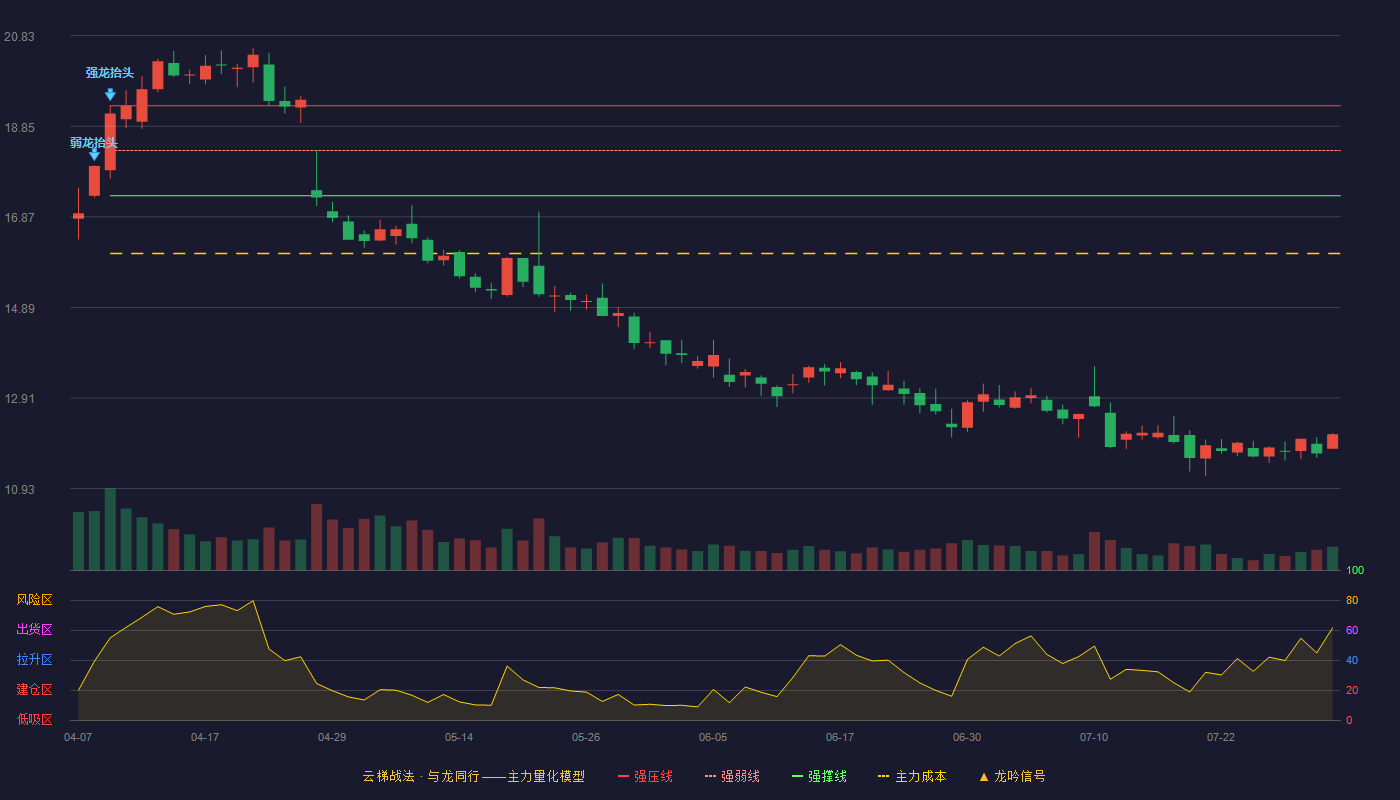Select the 建仓区 zone label
Viewport: 1400px width, 800px height.
click(34, 690)
